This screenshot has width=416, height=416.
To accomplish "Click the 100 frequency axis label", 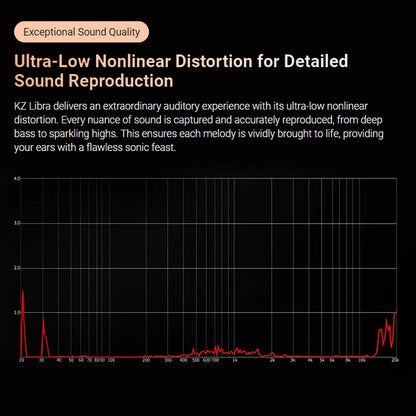I will point(111,360).
